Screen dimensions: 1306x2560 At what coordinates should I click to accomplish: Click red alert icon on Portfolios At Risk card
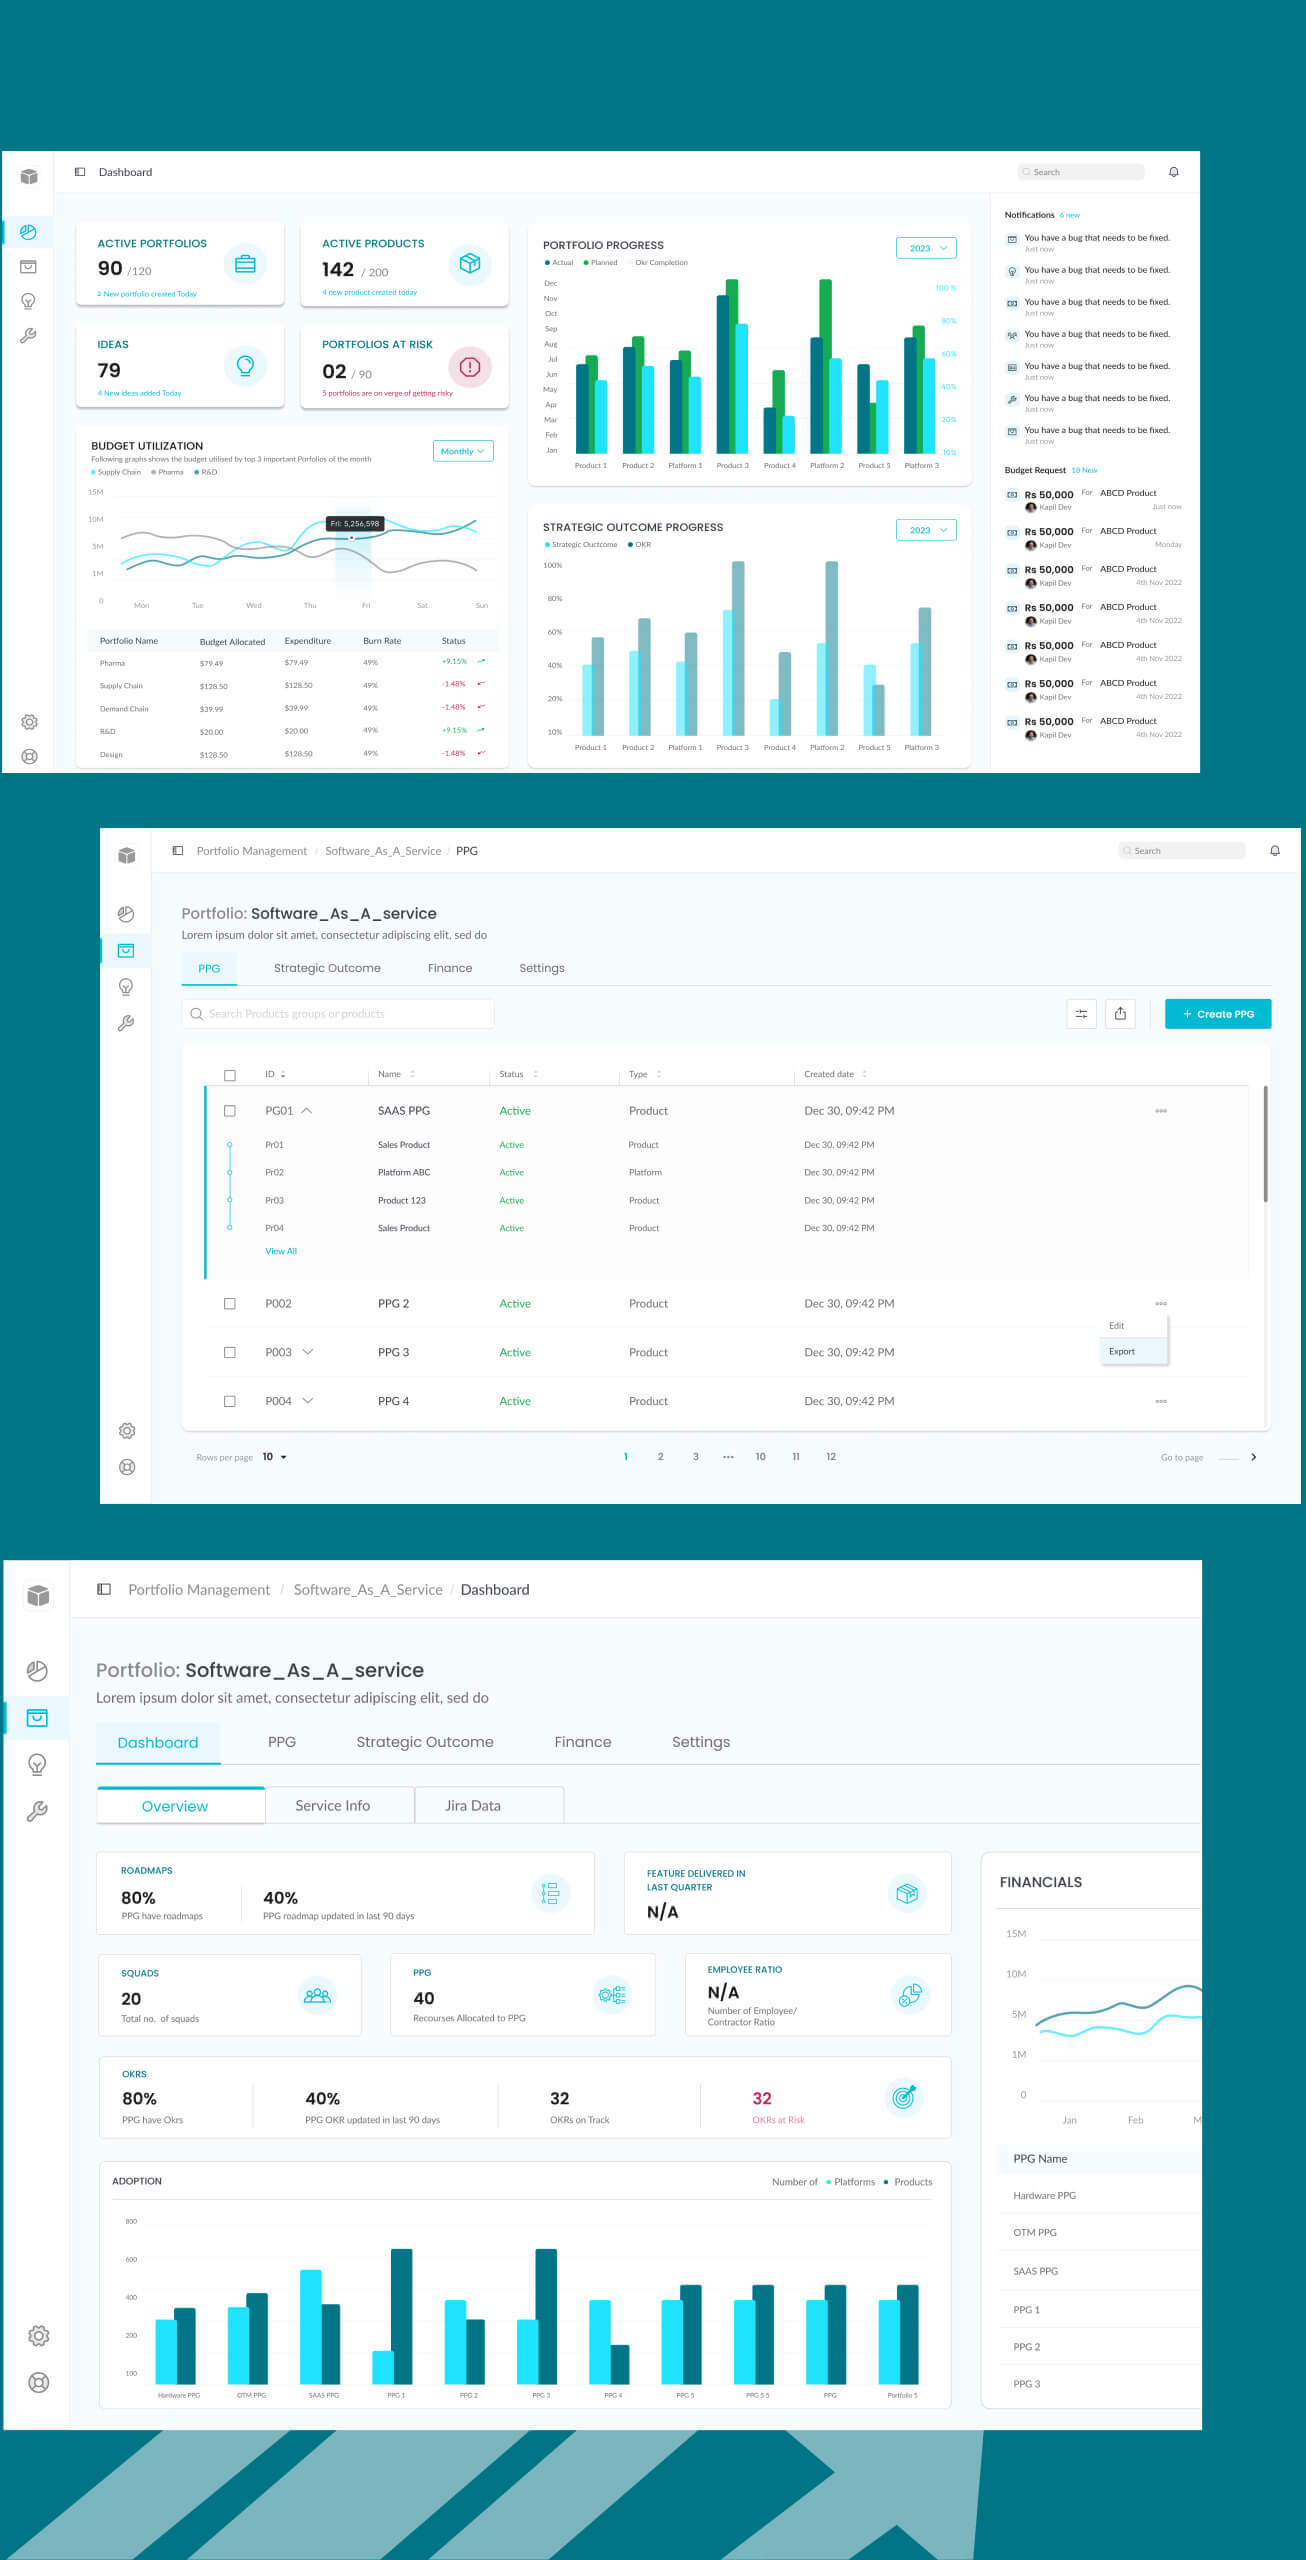(x=470, y=367)
